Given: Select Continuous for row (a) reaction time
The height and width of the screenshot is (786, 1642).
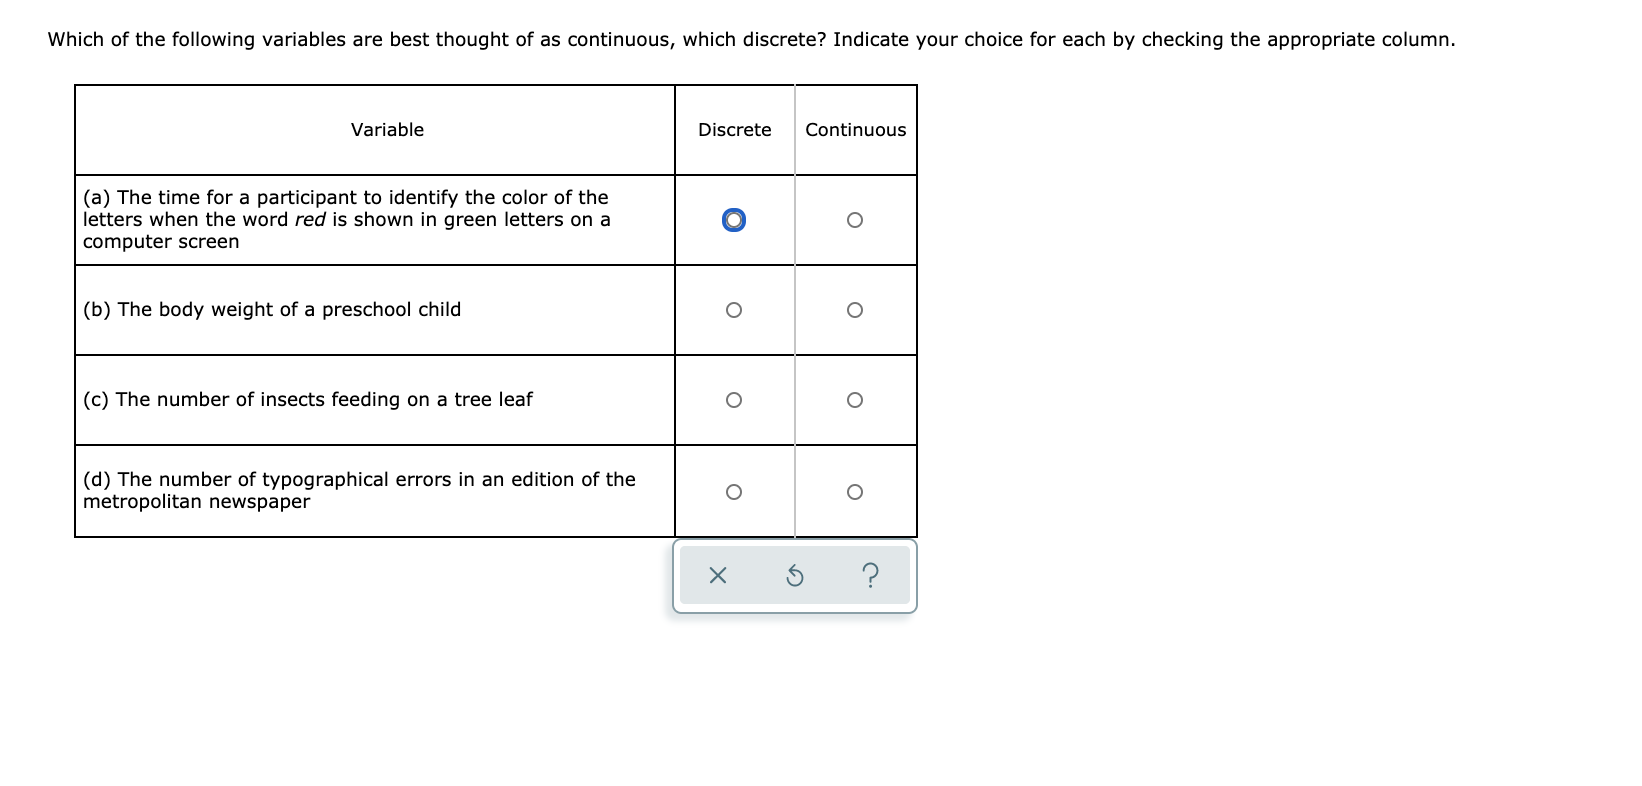Looking at the screenshot, I should (854, 220).
